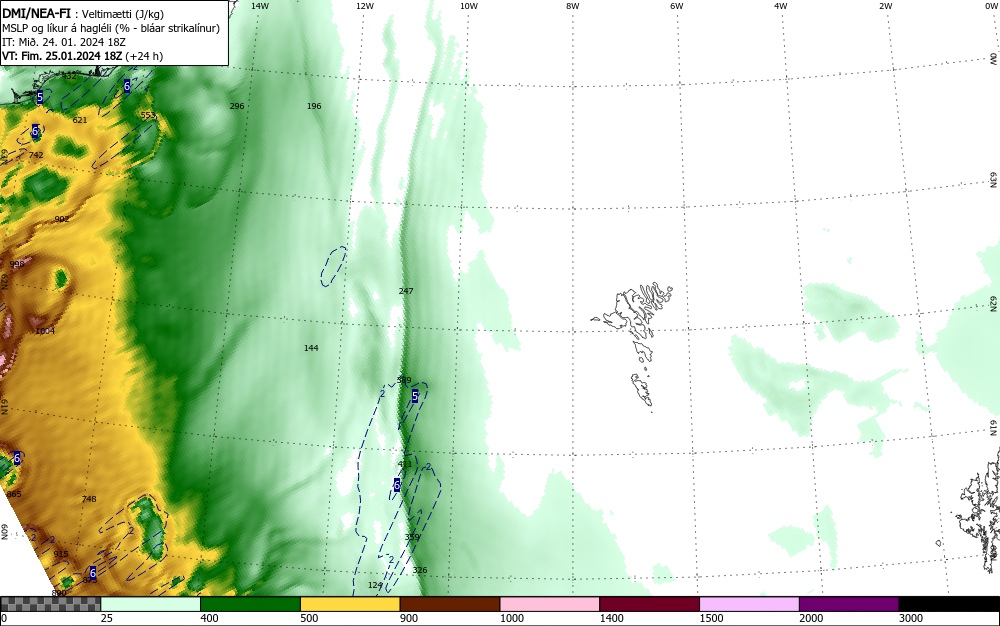Select the dark green 400–500 legend swatch
This screenshot has height=626, width=1000.
(x=250, y=604)
